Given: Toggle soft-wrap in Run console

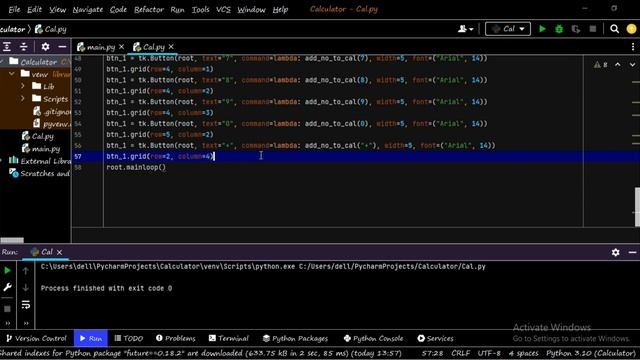Looking at the screenshot, I should coord(26,305).
